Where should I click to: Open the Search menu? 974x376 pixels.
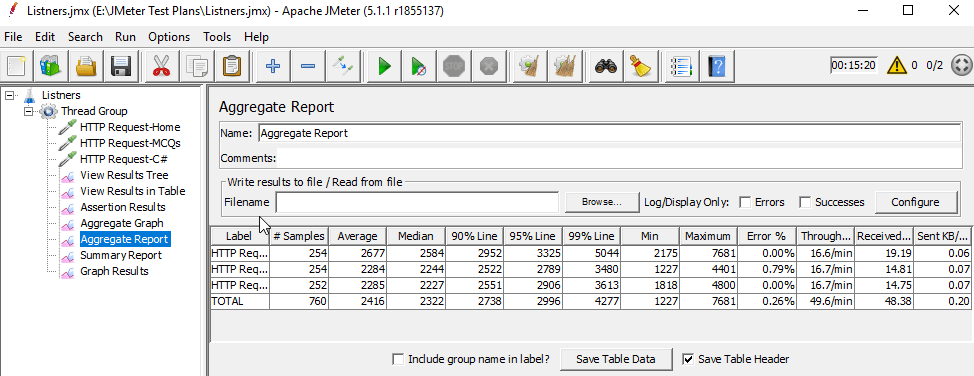point(85,37)
